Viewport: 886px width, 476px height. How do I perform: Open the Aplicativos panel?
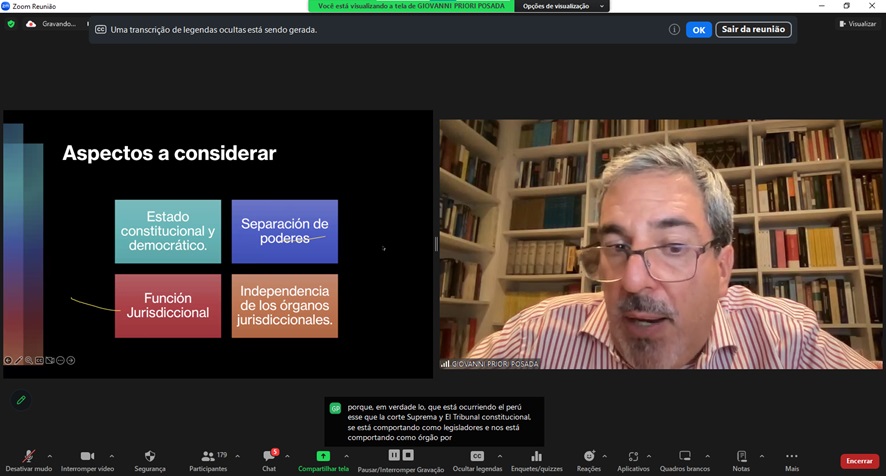pyautogui.click(x=633, y=460)
